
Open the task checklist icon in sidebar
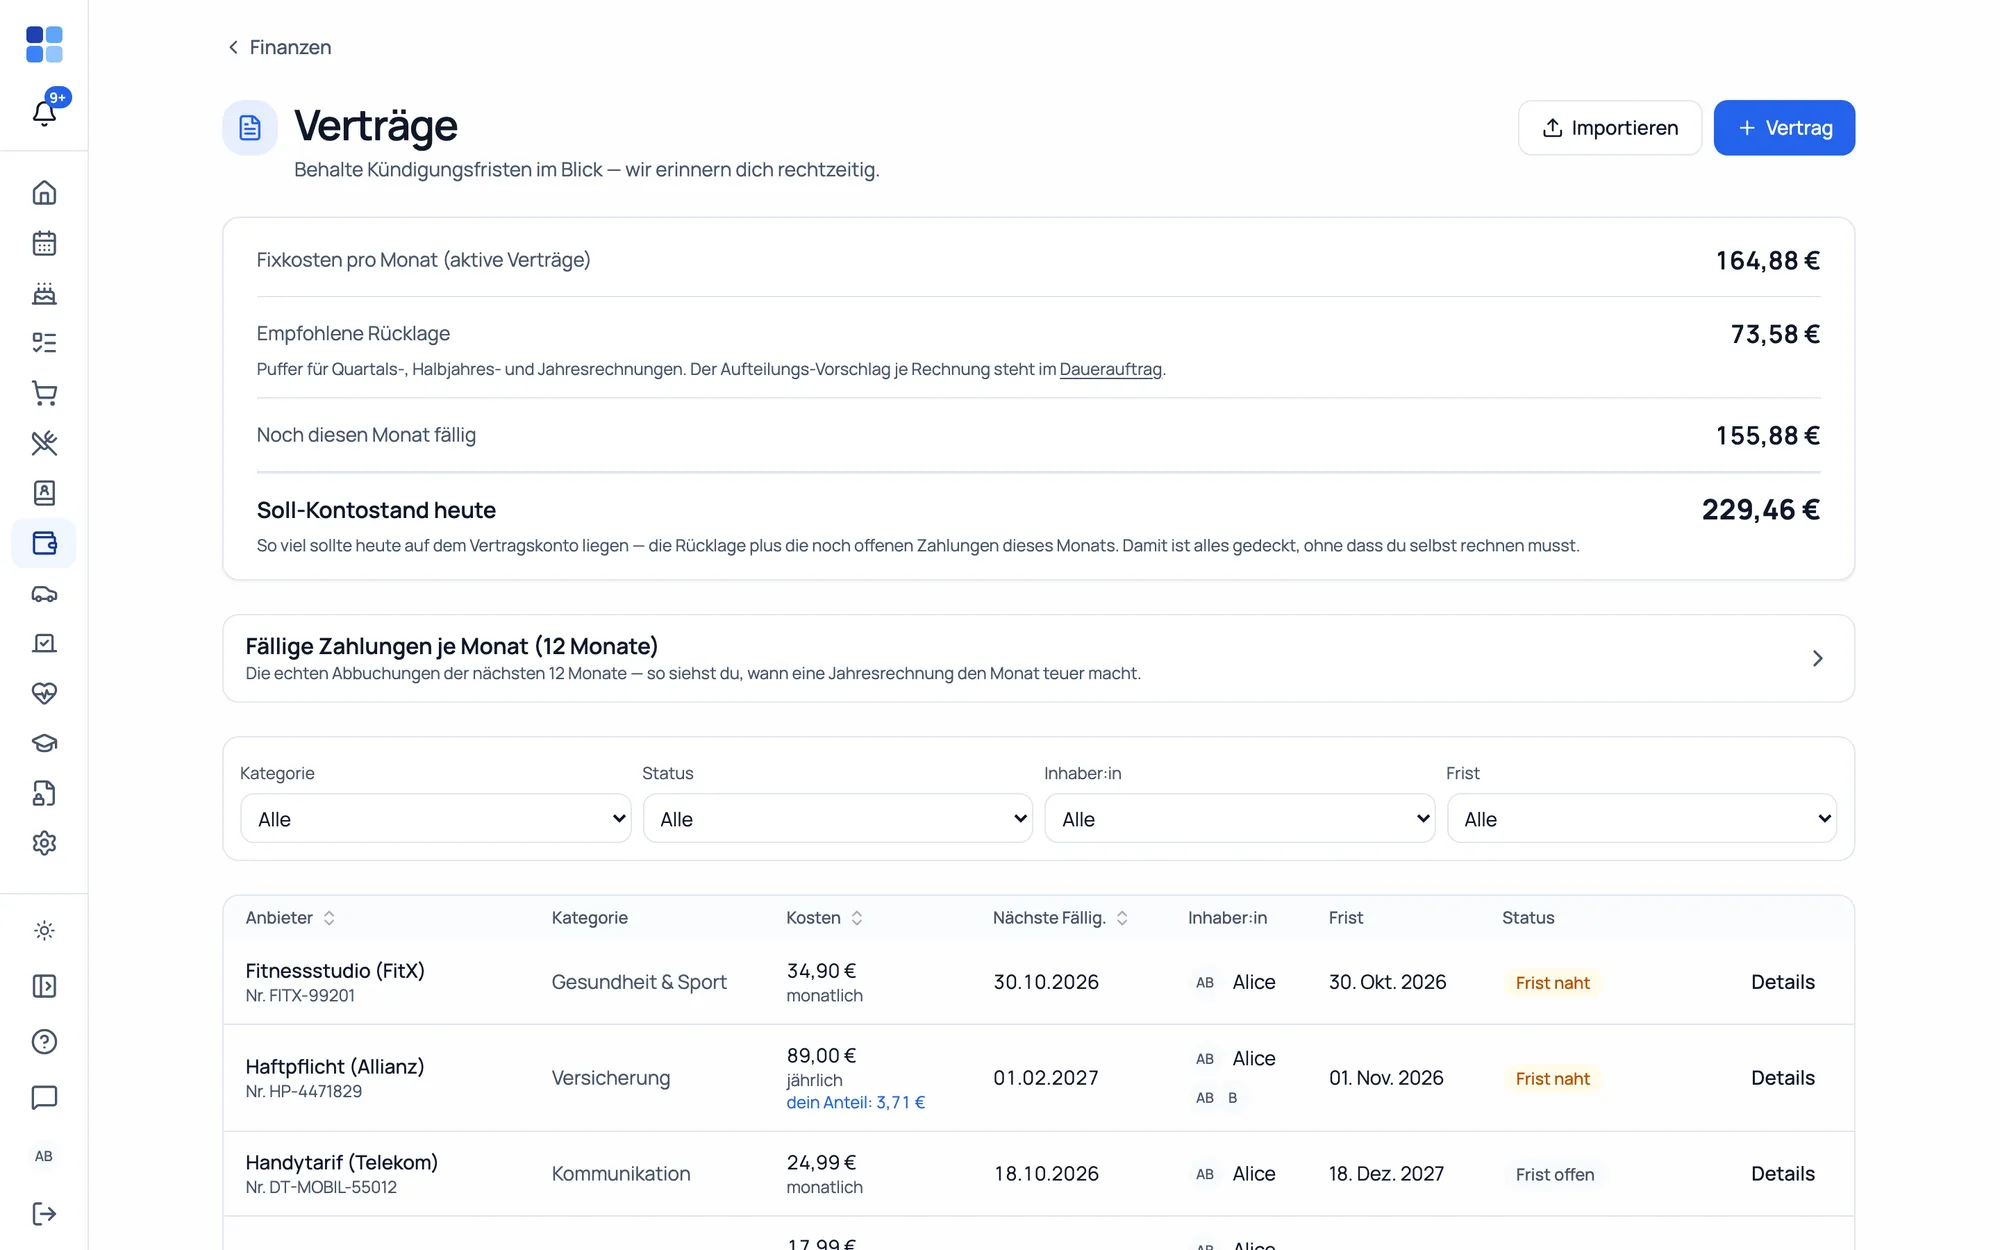coord(44,343)
